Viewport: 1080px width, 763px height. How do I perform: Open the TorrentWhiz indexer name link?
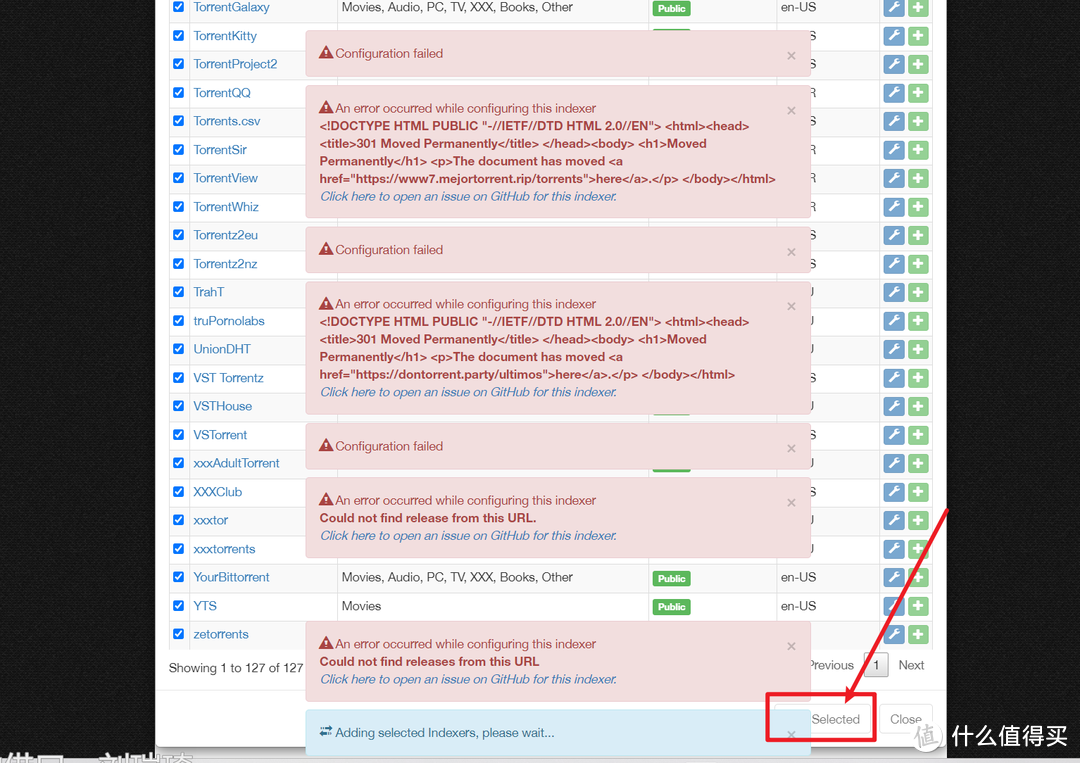226,207
